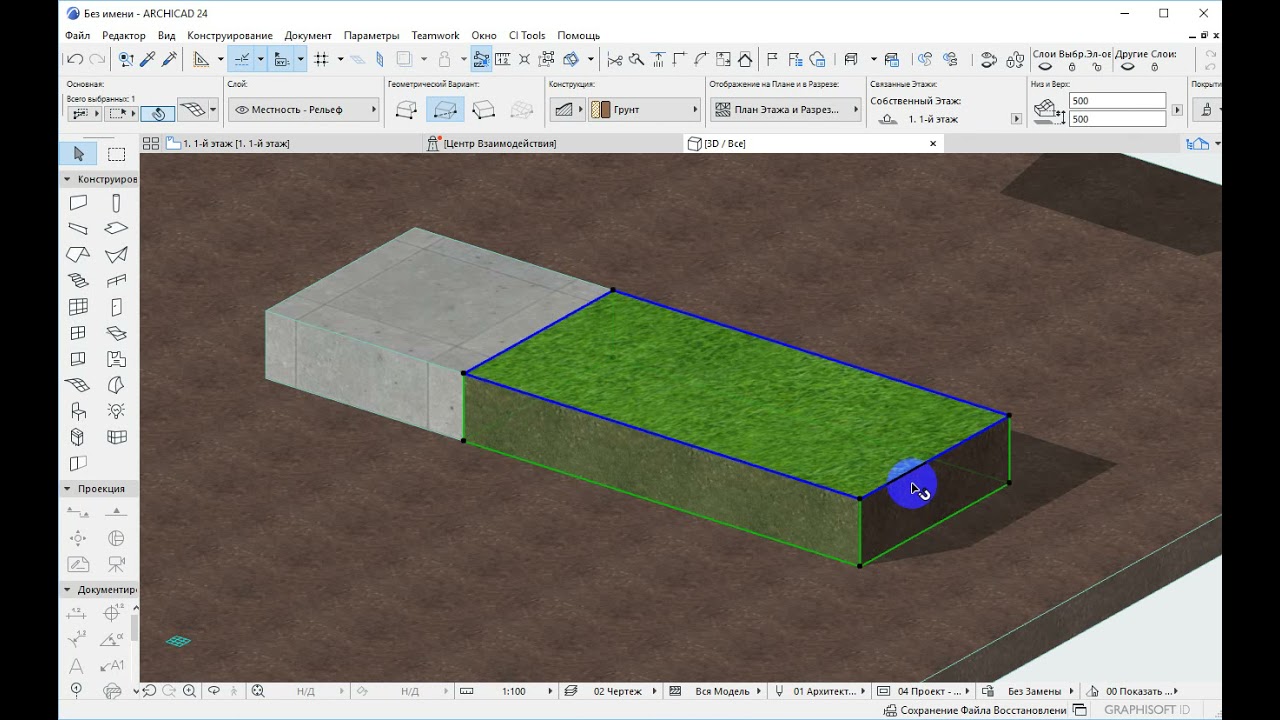
Task: Select the Column tool
Action: click(x=117, y=203)
